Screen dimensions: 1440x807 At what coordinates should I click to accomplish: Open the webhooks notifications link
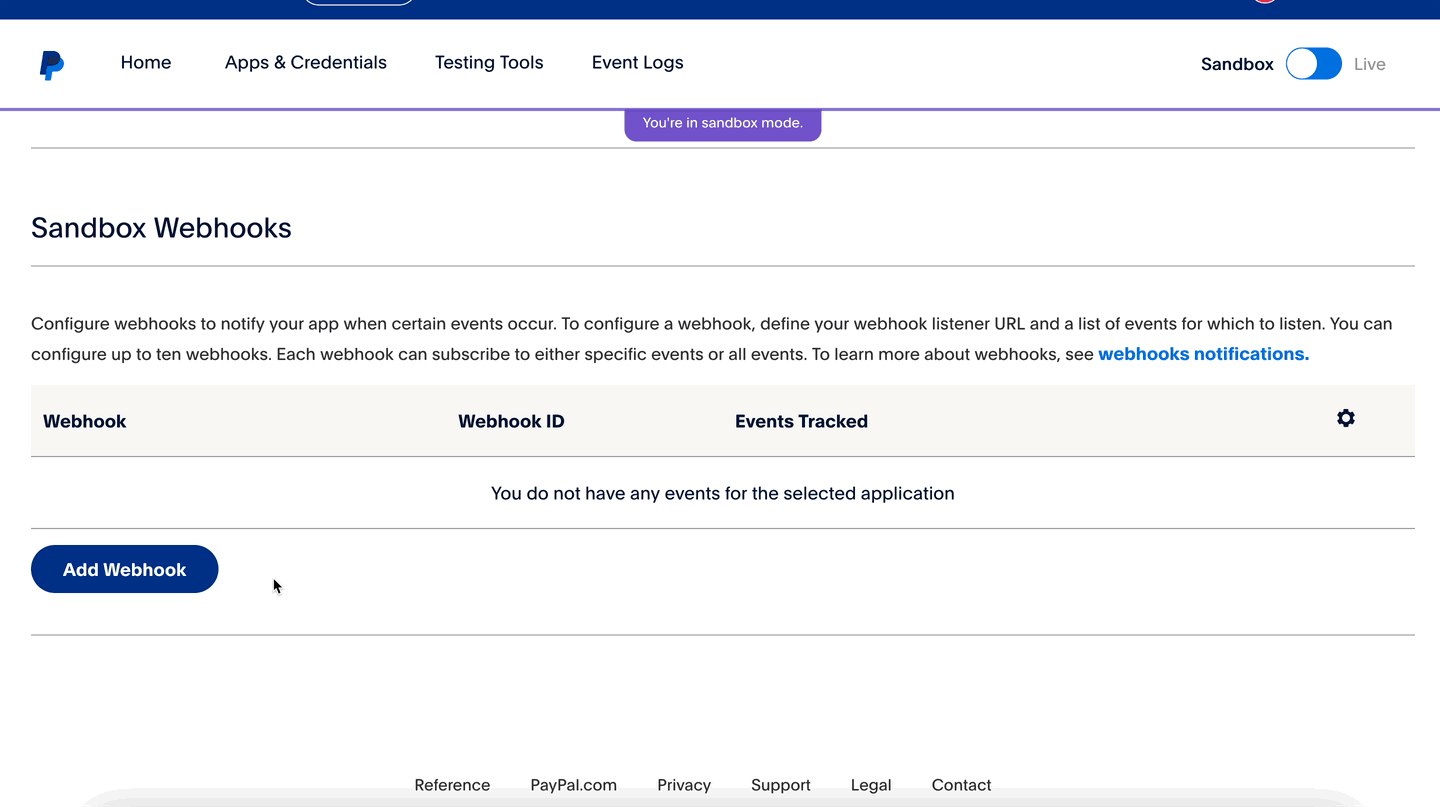[1203, 354]
